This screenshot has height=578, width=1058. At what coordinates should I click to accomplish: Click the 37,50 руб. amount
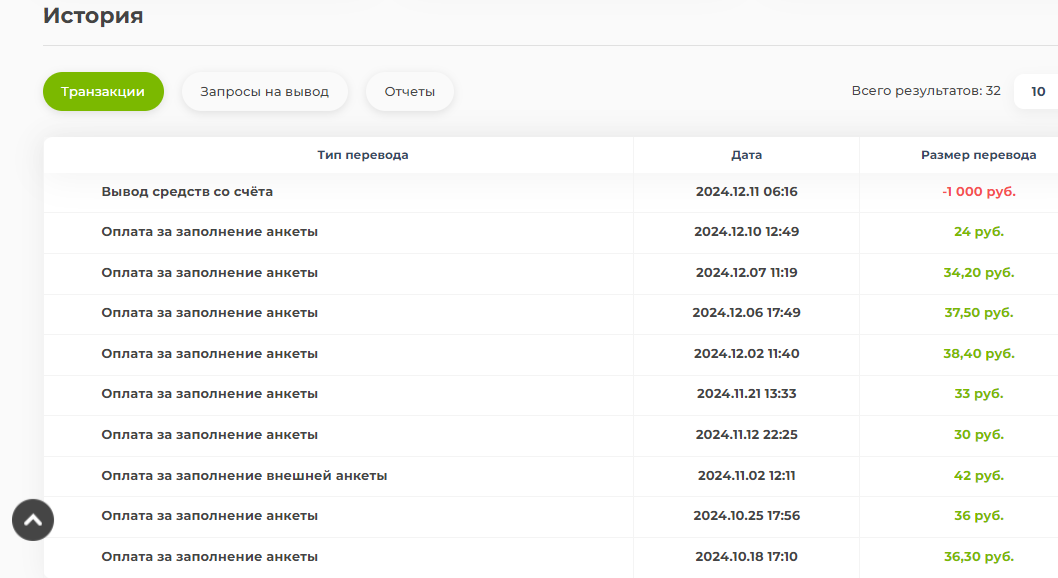click(x=978, y=312)
